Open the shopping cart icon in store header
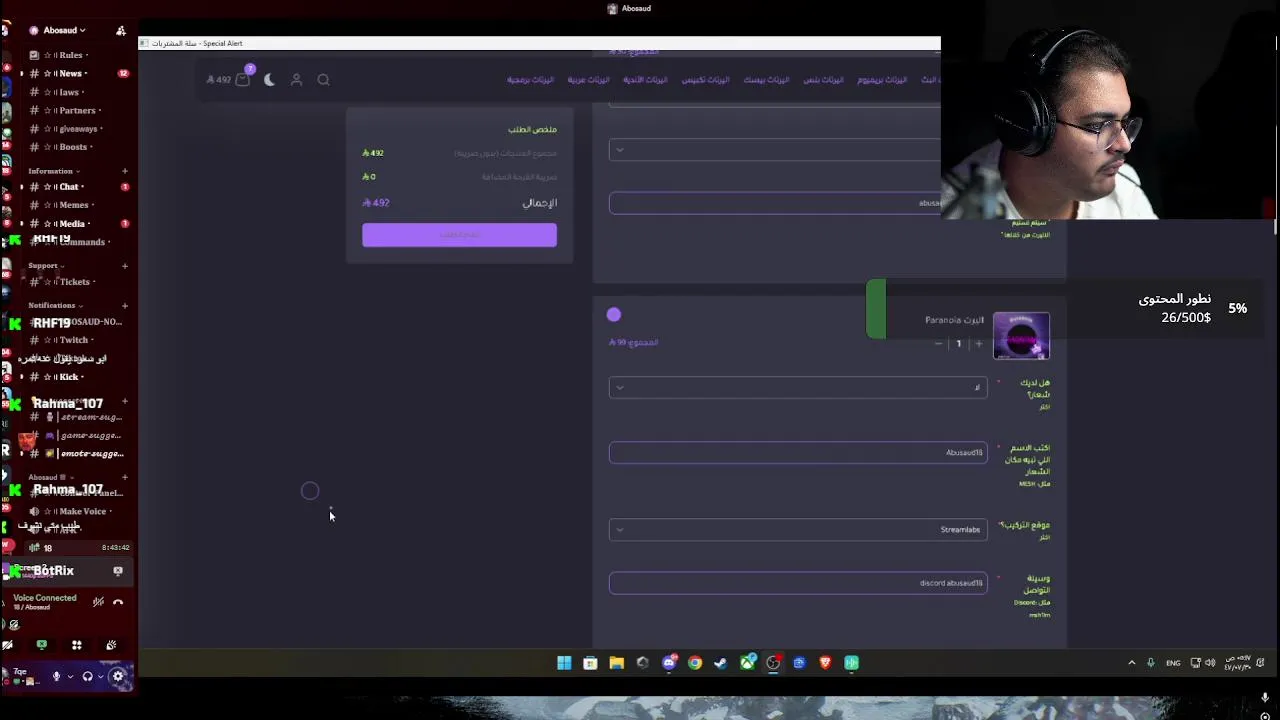Screen dimensions: 1280x720 point(242,79)
